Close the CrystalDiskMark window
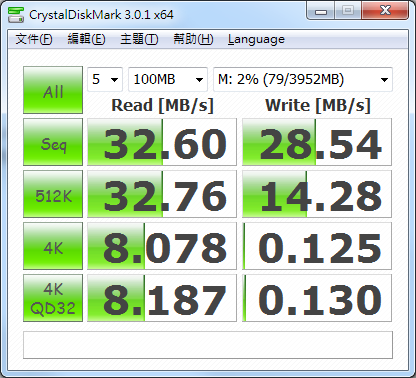Viewport: 416px width, 378px height. click(x=385, y=11)
